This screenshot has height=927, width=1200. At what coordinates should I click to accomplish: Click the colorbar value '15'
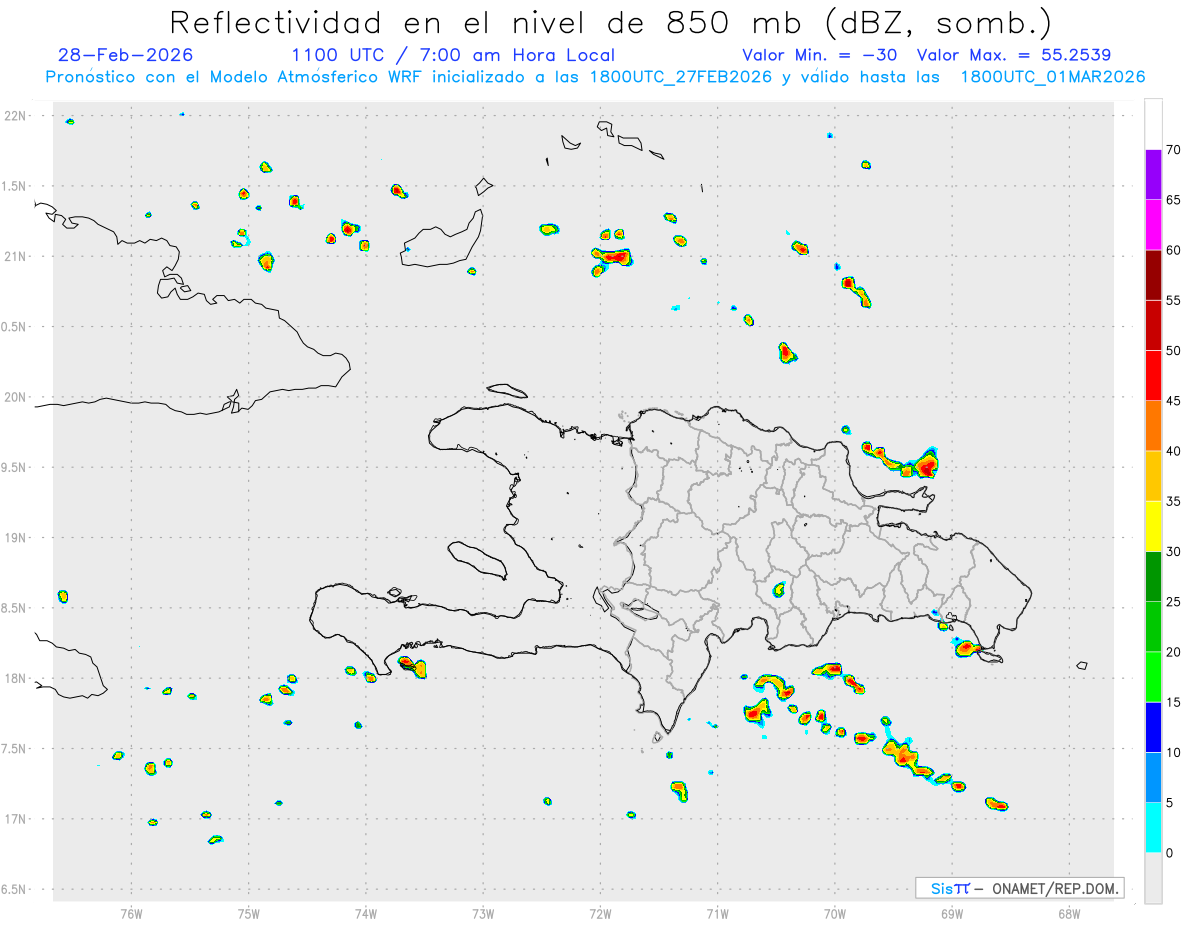tap(1173, 702)
